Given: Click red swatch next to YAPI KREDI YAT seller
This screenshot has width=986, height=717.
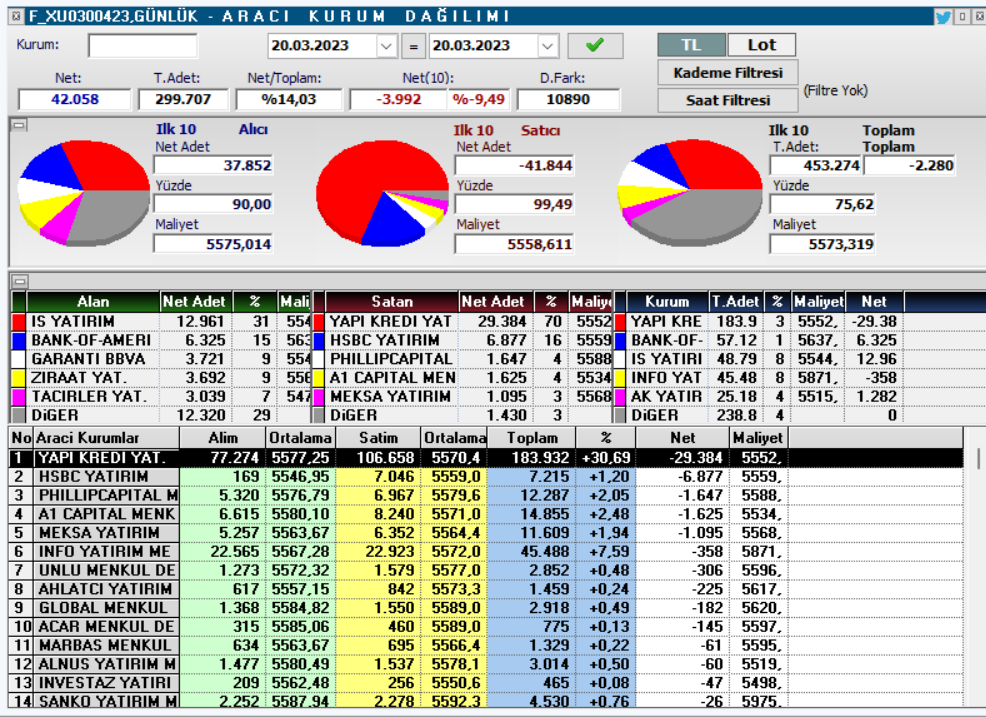Looking at the screenshot, I should tap(319, 321).
